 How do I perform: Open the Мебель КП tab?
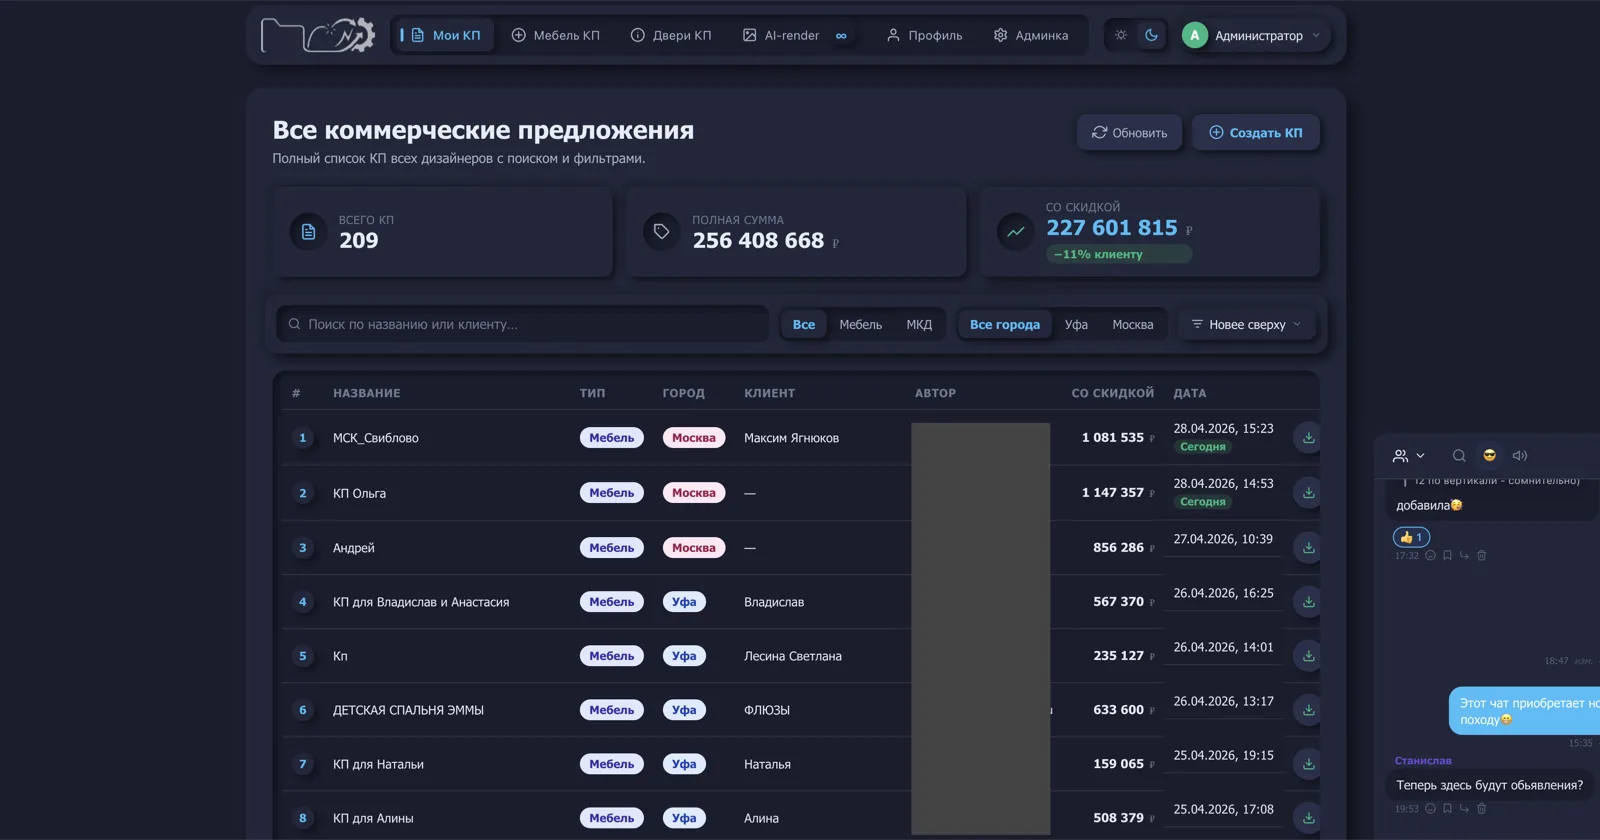pyautogui.click(x=556, y=35)
